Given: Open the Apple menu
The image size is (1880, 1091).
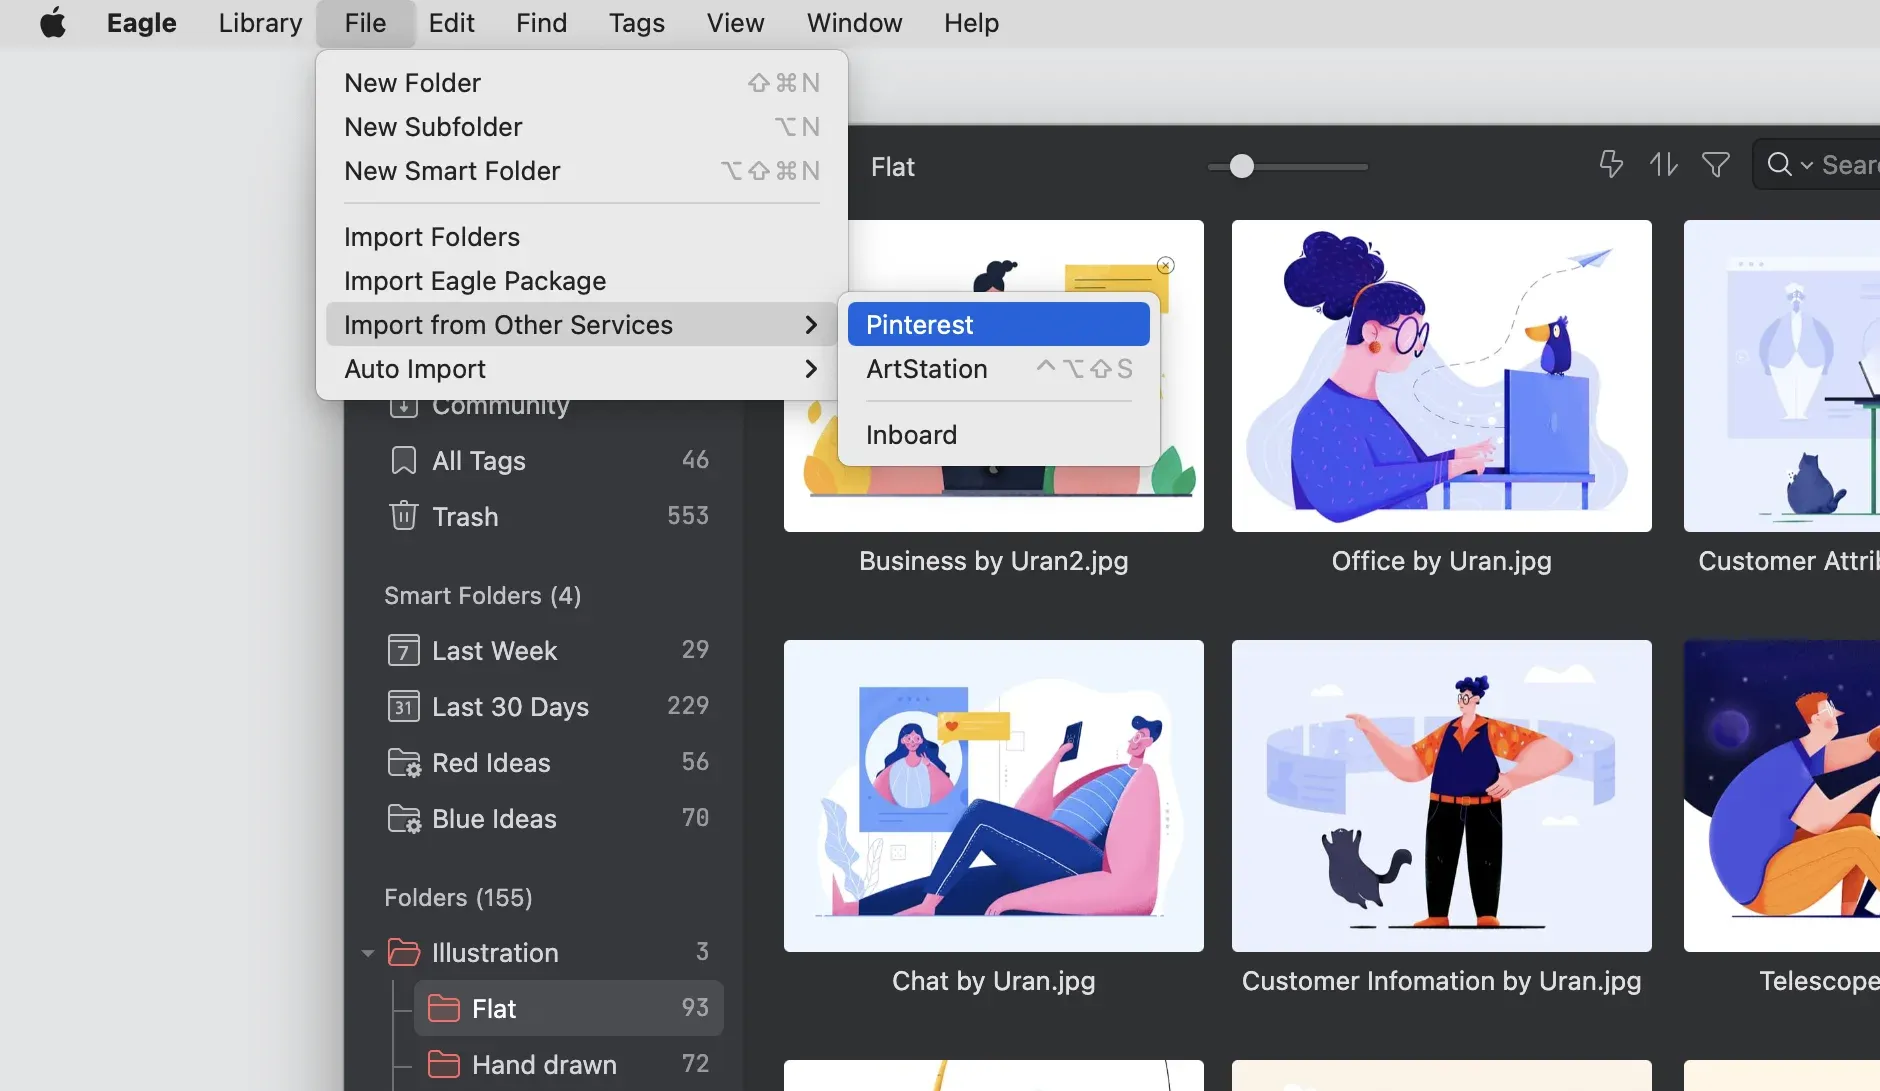Looking at the screenshot, I should click(52, 22).
